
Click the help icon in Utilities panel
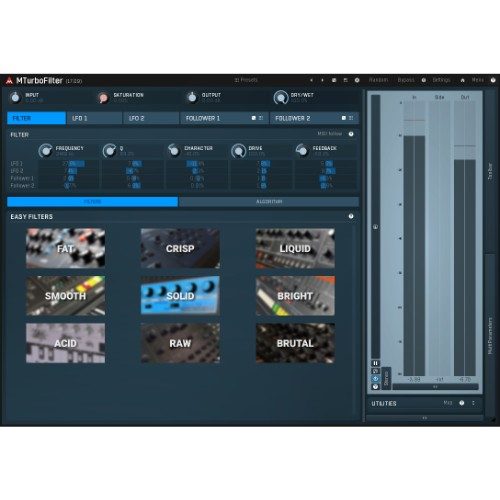click(462, 403)
